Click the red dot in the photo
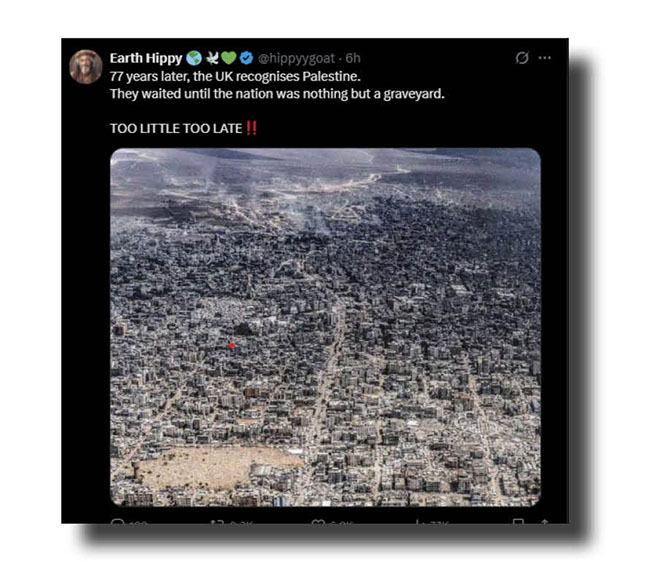Viewport: 652px width, 574px height. [x=232, y=346]
